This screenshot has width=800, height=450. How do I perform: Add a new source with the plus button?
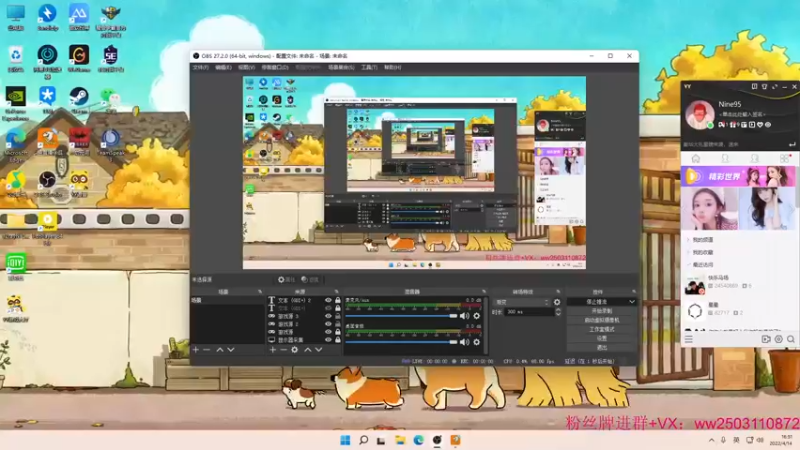(x=273, y=349)
